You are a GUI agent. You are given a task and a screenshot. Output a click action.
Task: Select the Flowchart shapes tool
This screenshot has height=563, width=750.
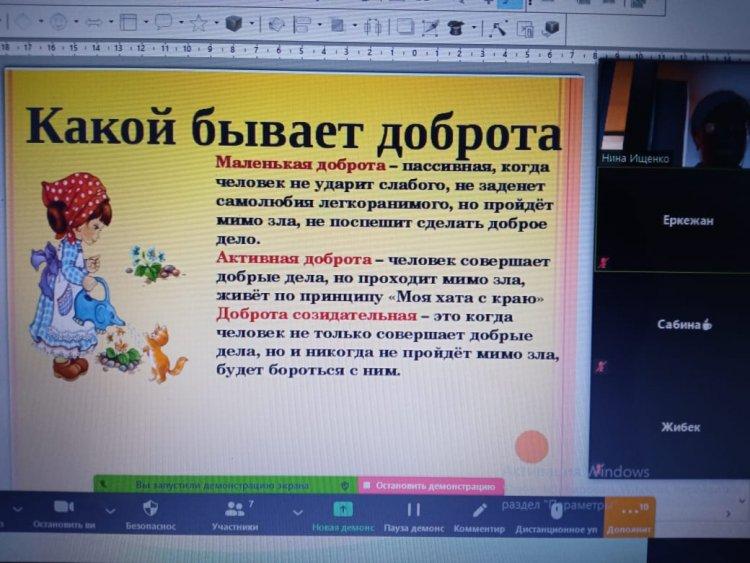pos(128,22)
